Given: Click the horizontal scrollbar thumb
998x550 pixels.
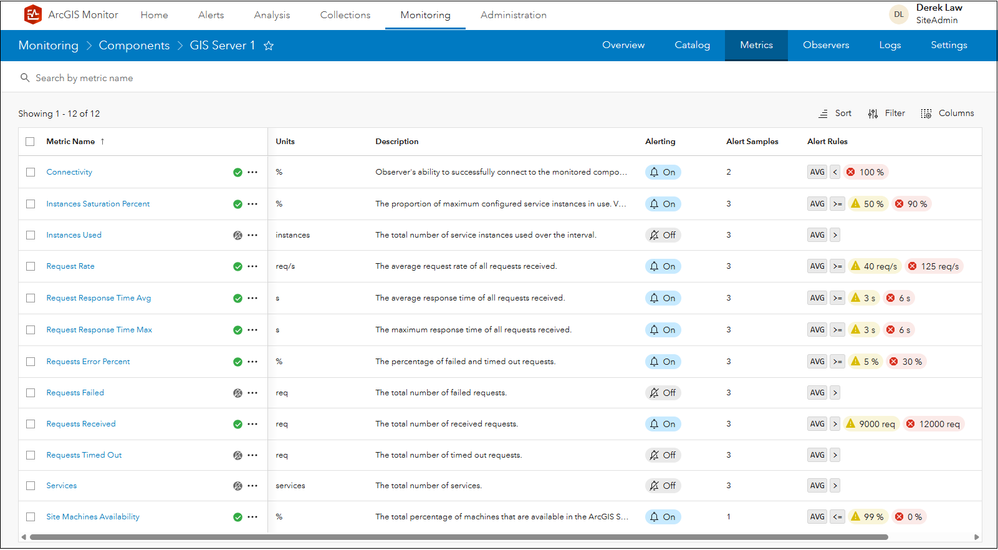Looking at the screenshot, I should point(458,537).
